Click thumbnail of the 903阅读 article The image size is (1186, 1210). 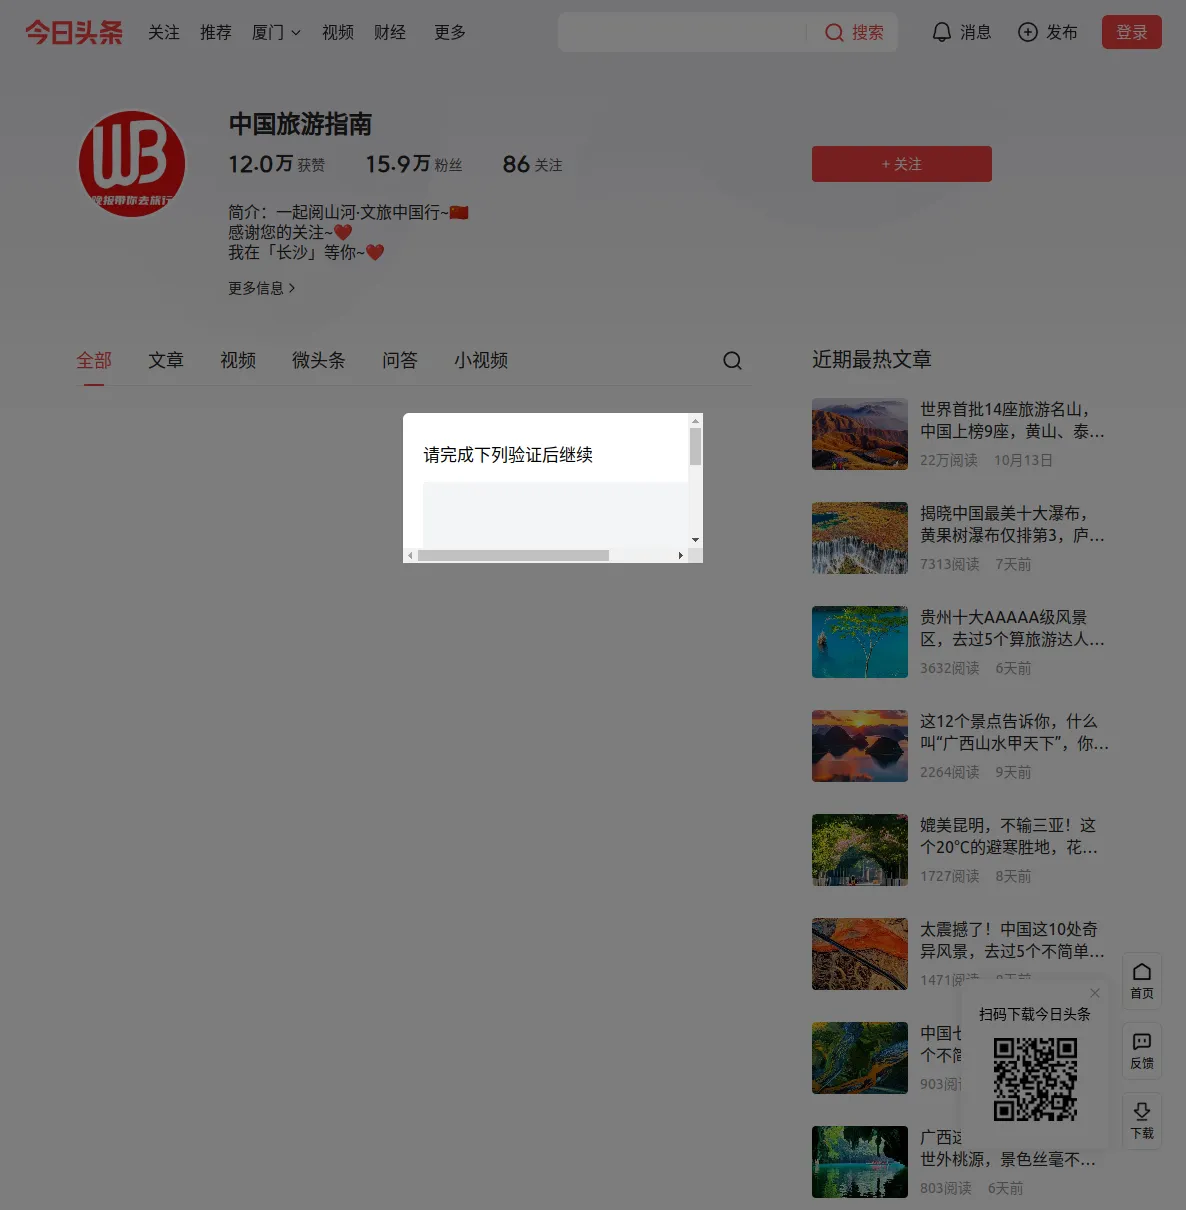(x=860, y=1058)
